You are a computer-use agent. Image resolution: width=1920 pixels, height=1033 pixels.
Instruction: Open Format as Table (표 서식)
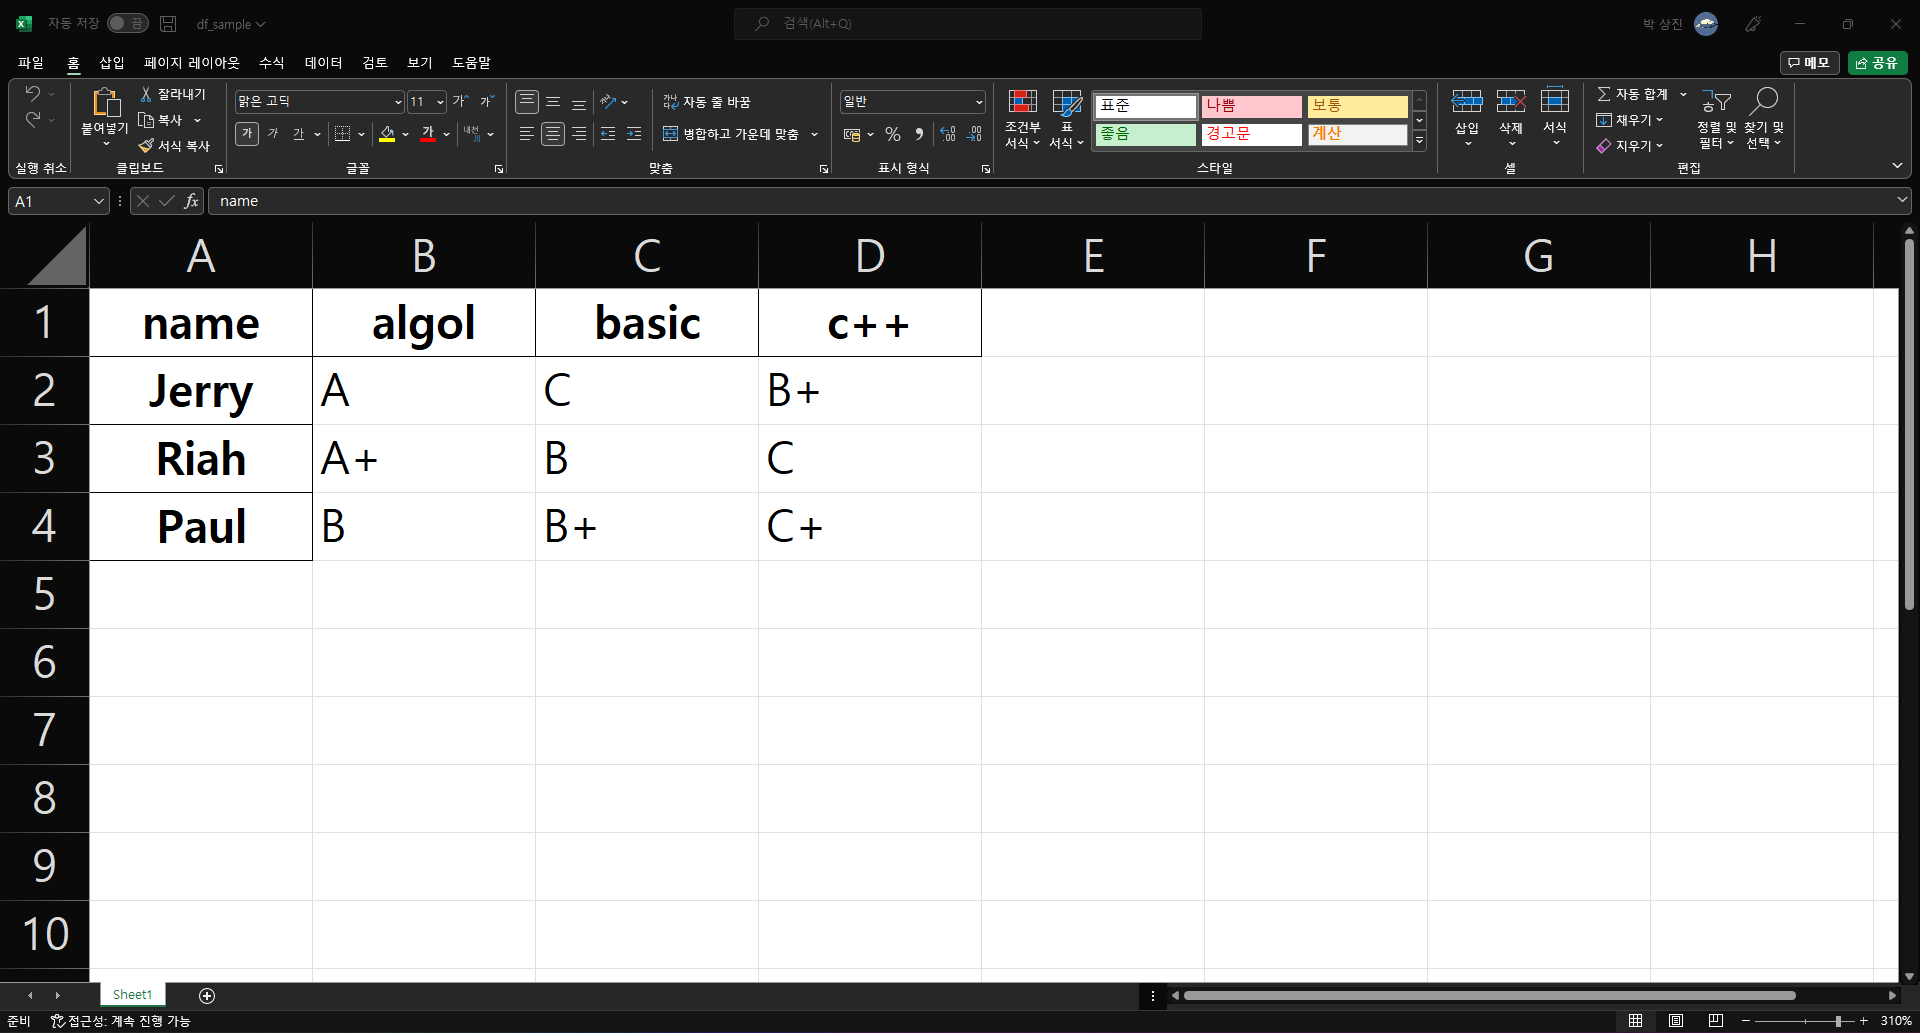point(1067,119)
